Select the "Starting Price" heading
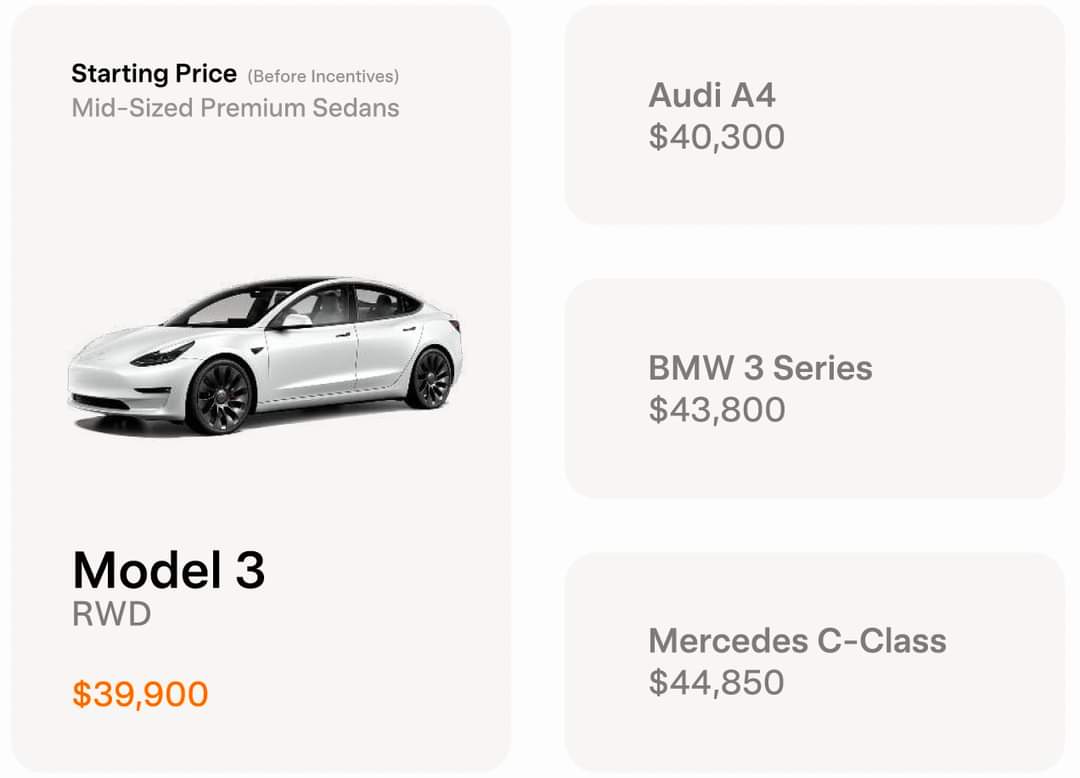1080x778 pixels. (x=154, y=74)
